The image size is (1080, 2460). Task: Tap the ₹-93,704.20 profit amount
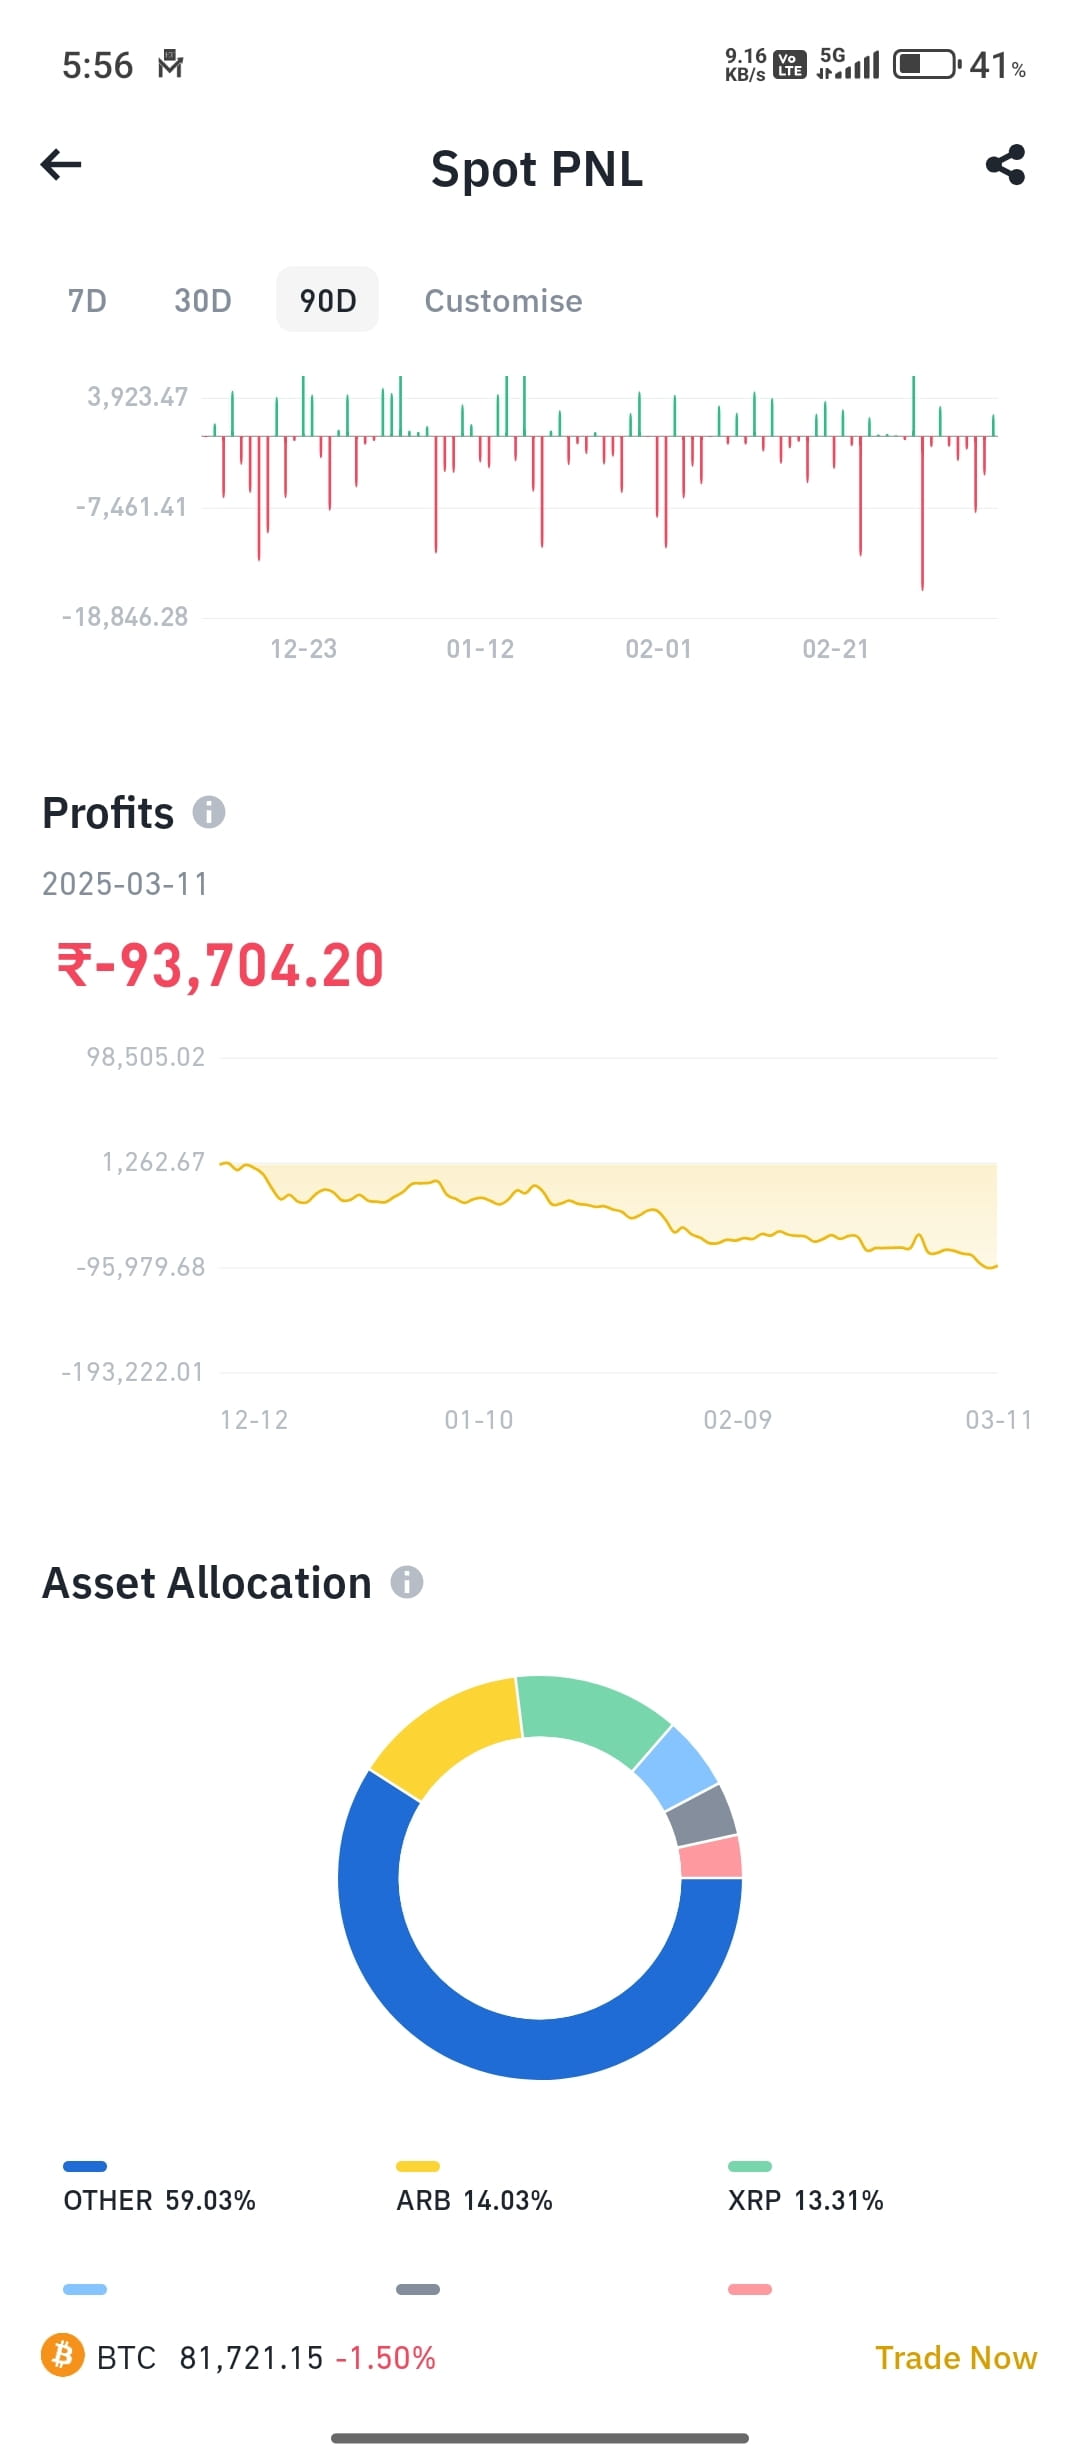pyautogui.click(x=220, y=965)
